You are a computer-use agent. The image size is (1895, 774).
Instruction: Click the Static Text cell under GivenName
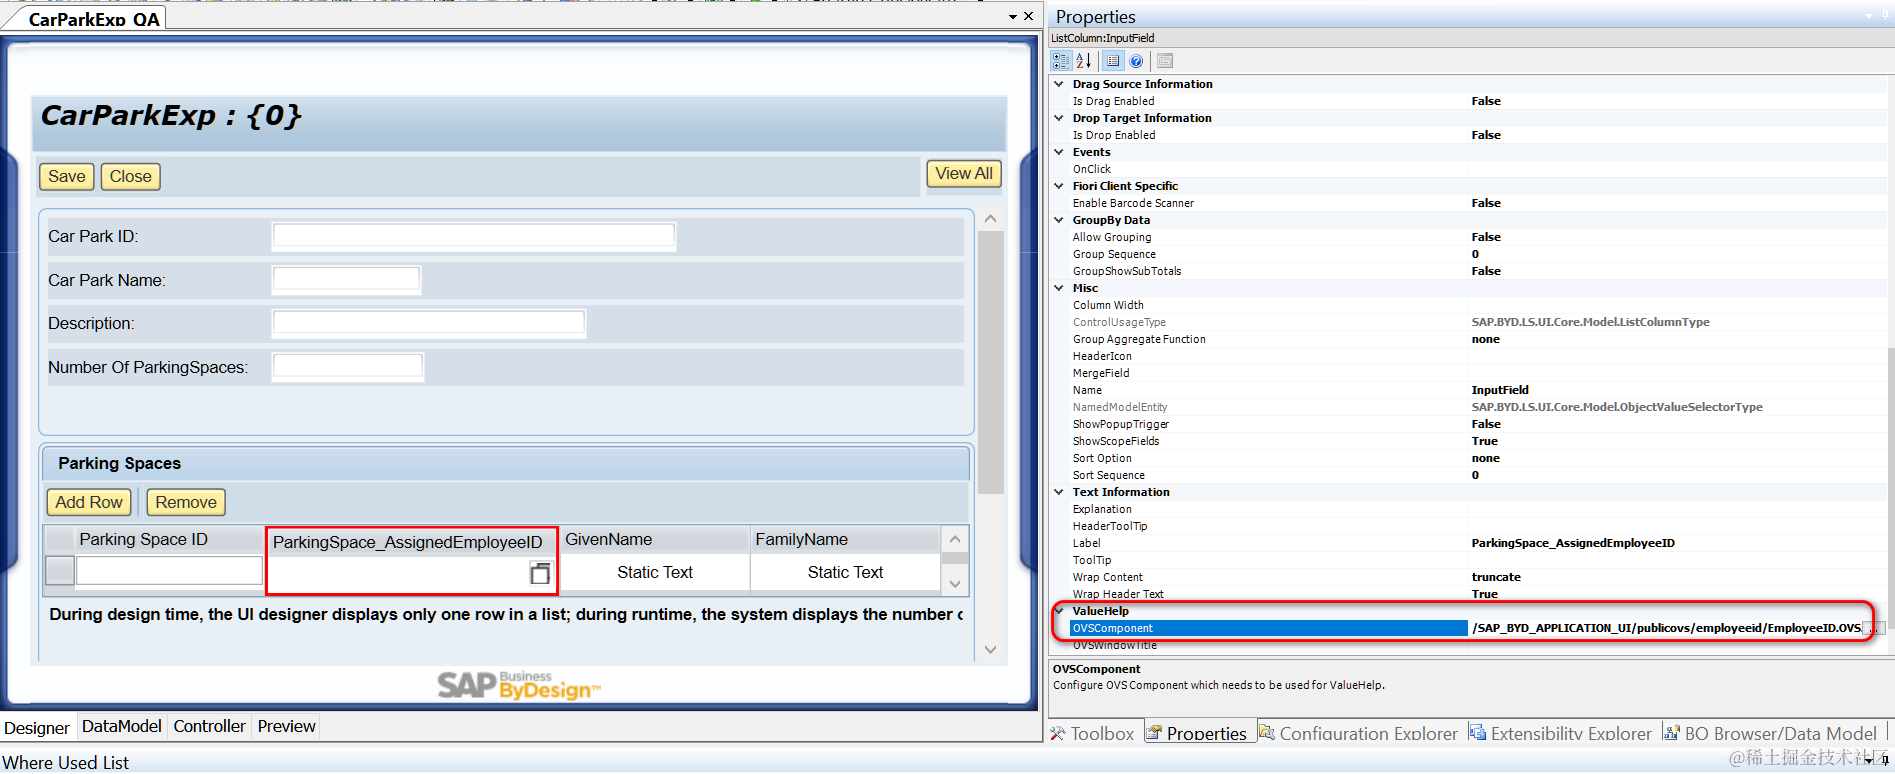click(x=654, y=573)
